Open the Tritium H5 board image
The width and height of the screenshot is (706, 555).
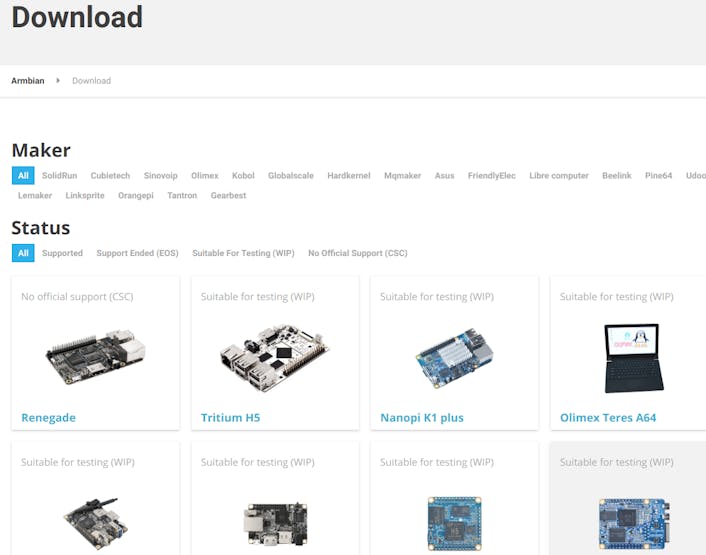(275, 357)
